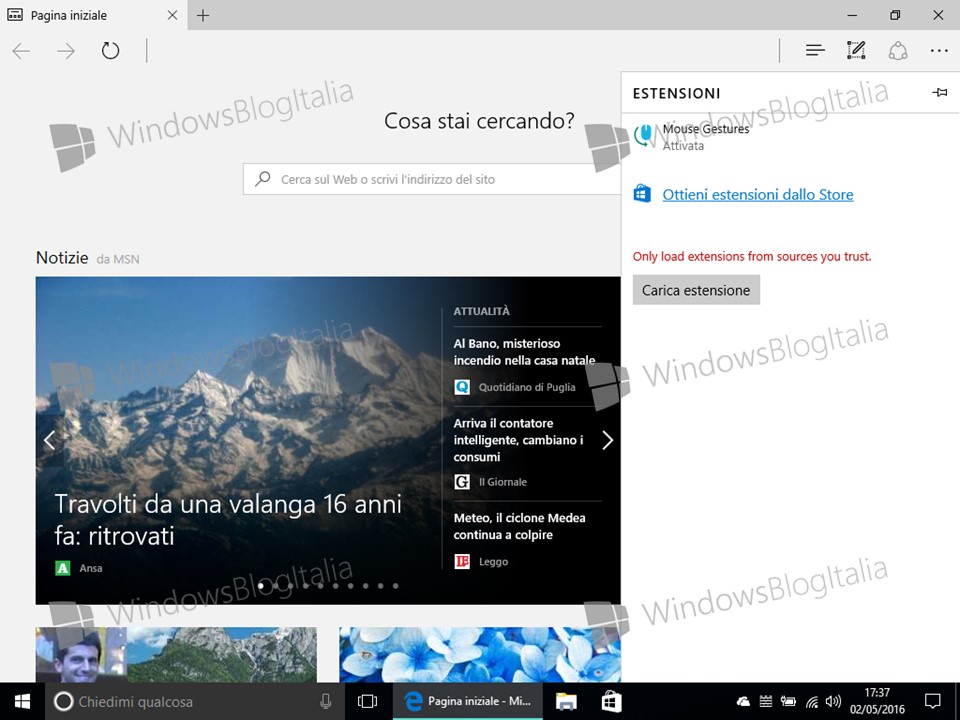Go back using the back arrow
Image resolution: width=960 pixels, height=720 pixels.
[21, 51]
